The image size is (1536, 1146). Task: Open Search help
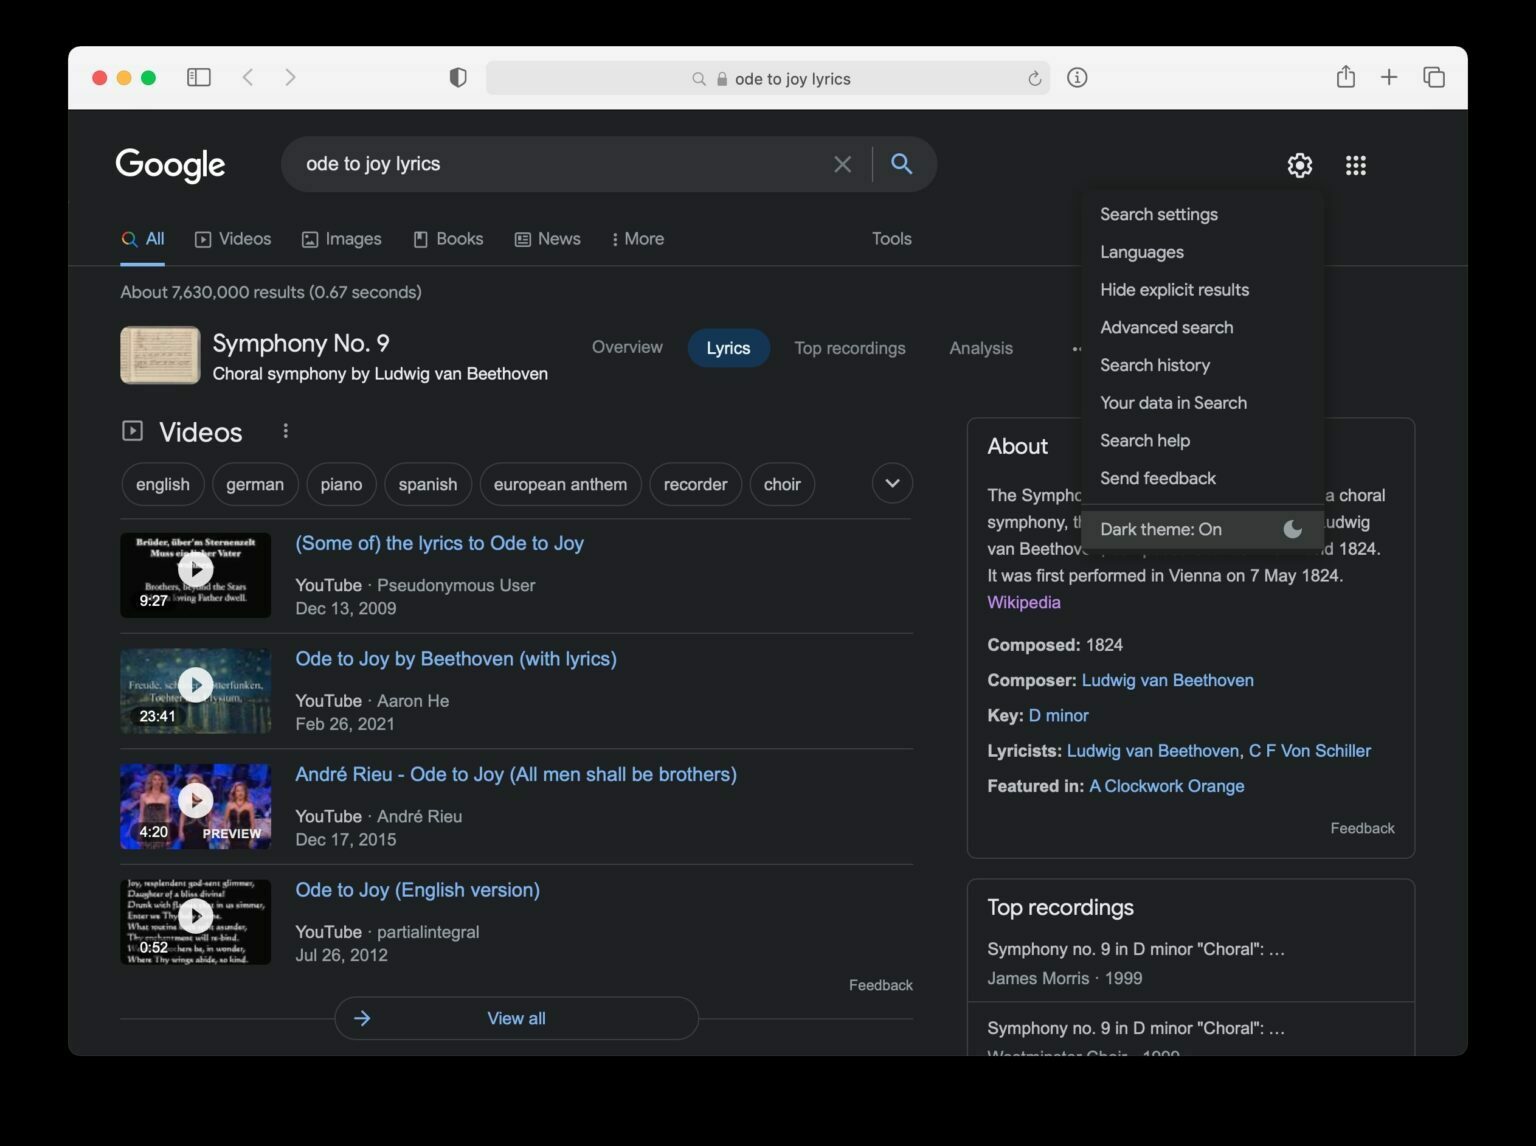pyautogui.click(x=1202, y=440)
